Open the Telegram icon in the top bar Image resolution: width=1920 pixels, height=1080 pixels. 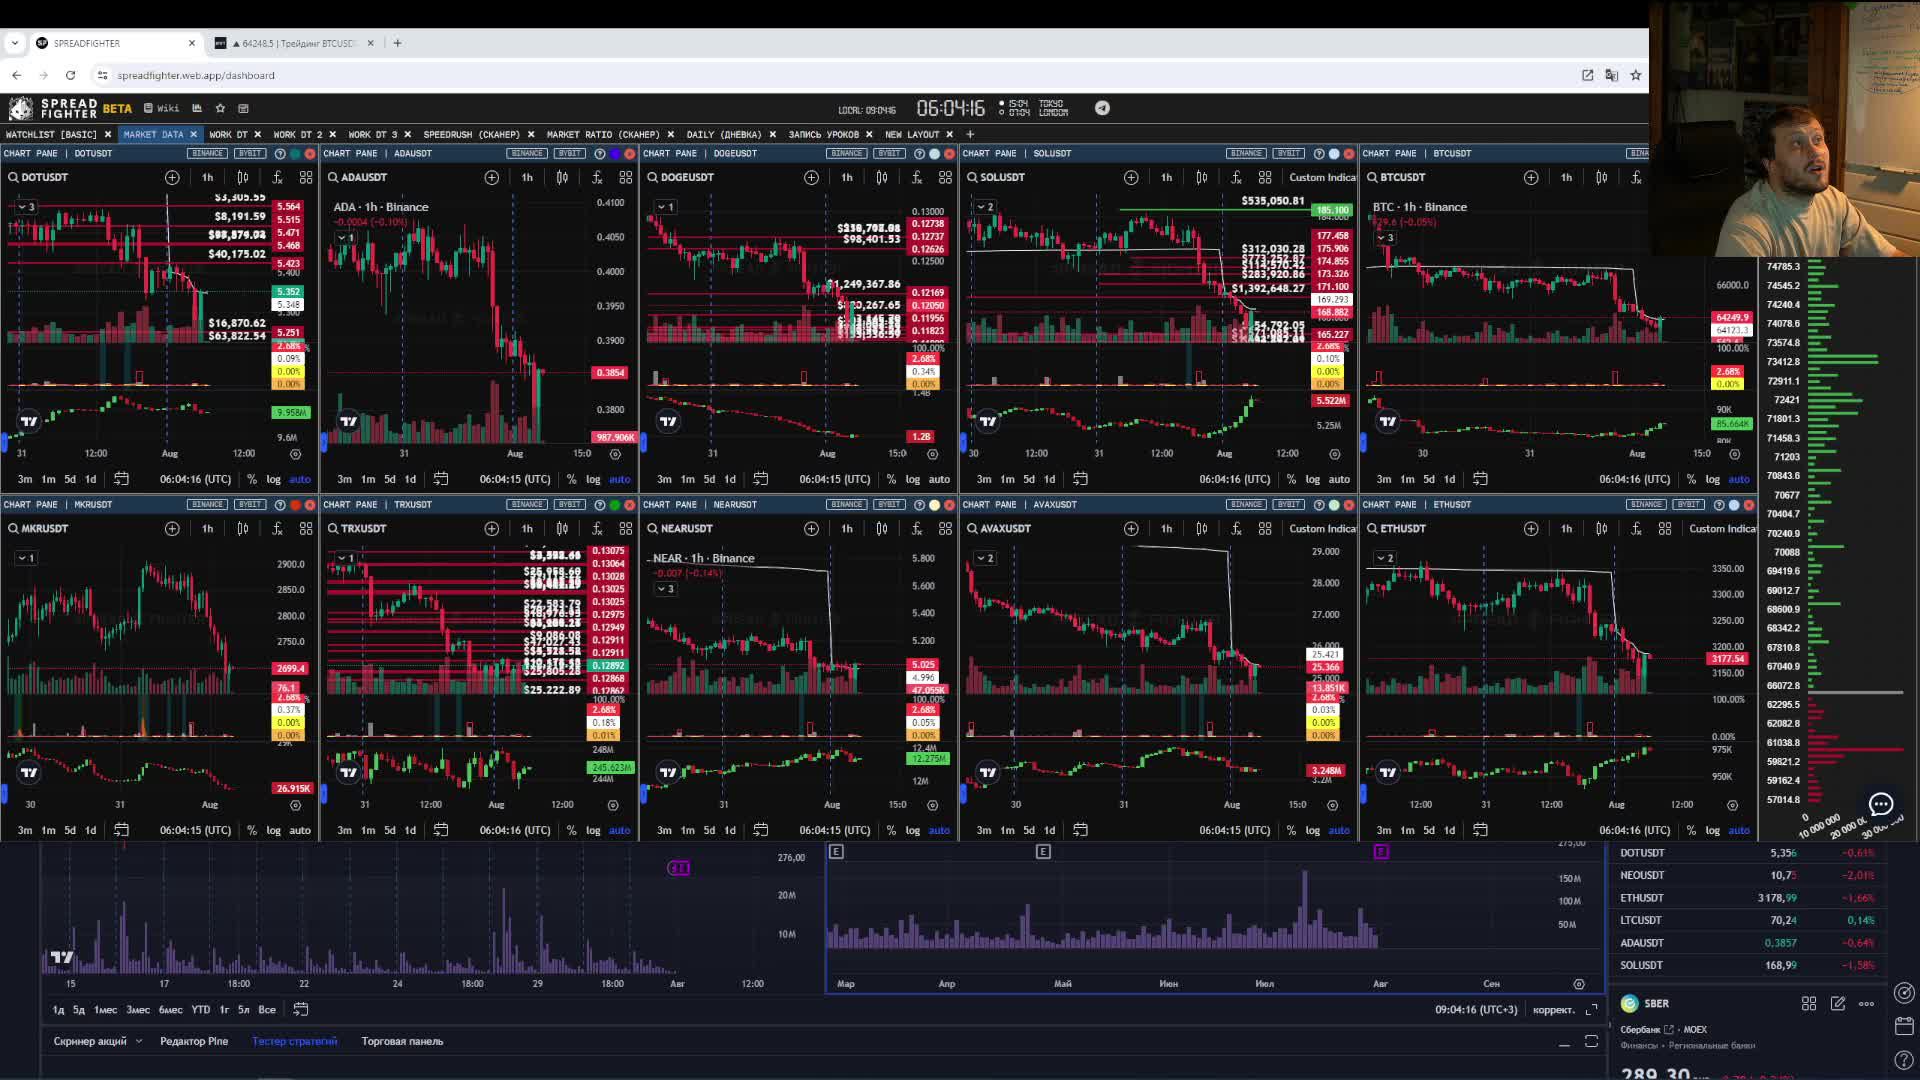[x=1102, y=108]
